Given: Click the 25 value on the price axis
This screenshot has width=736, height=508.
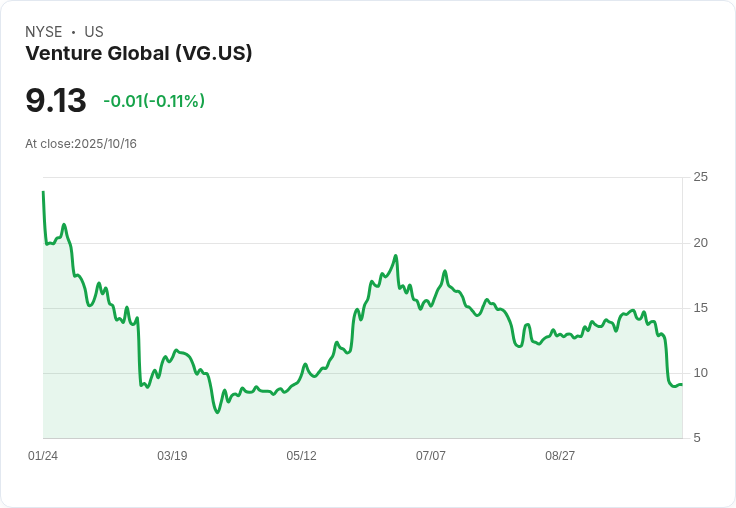Looking at the screenshot, I should coord(700,177).
